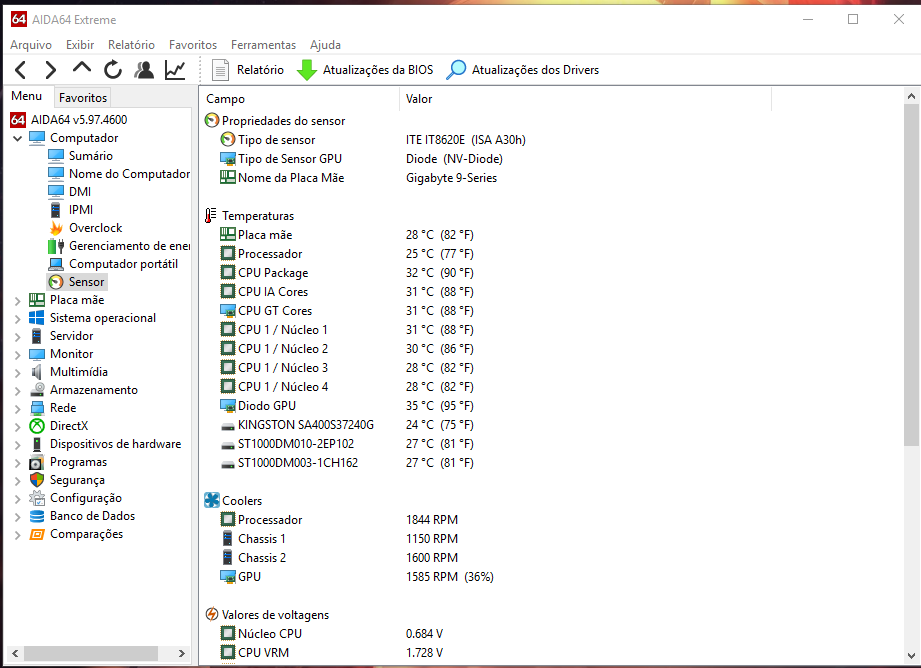Select Sumário in the tree
The height and width of the screenshot is (668, 921).
90,156
